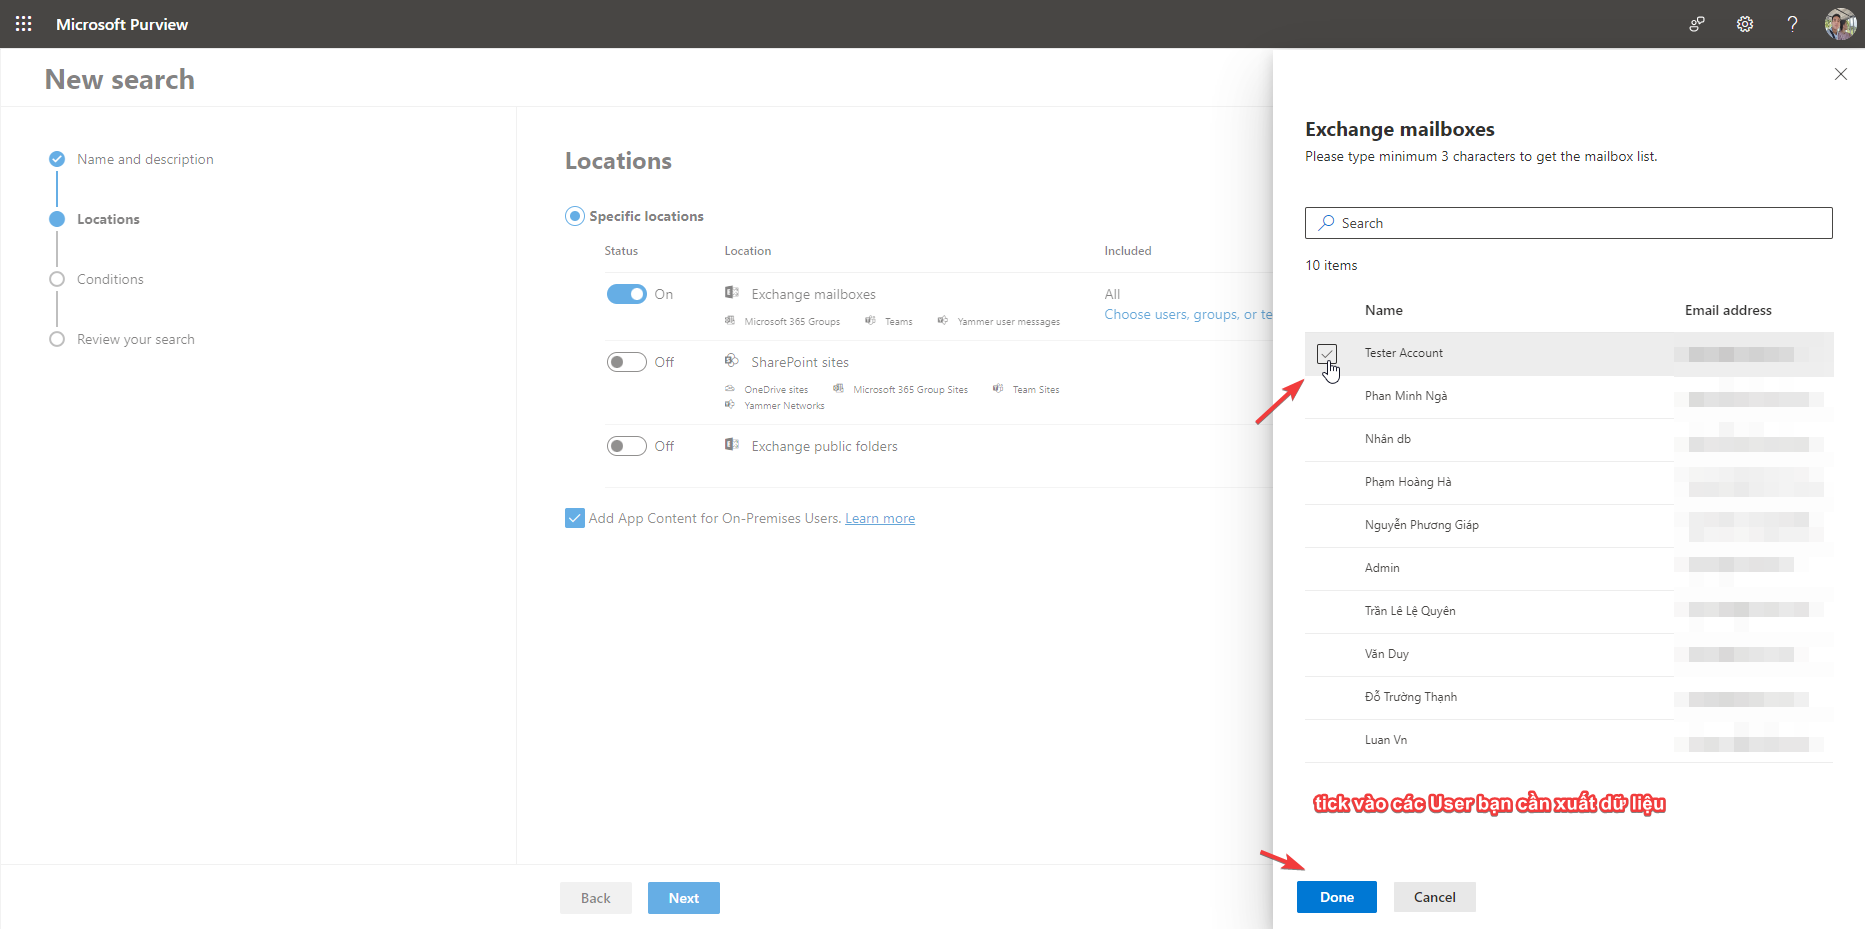Click the help question mark icon

(x=1792, y=24)
